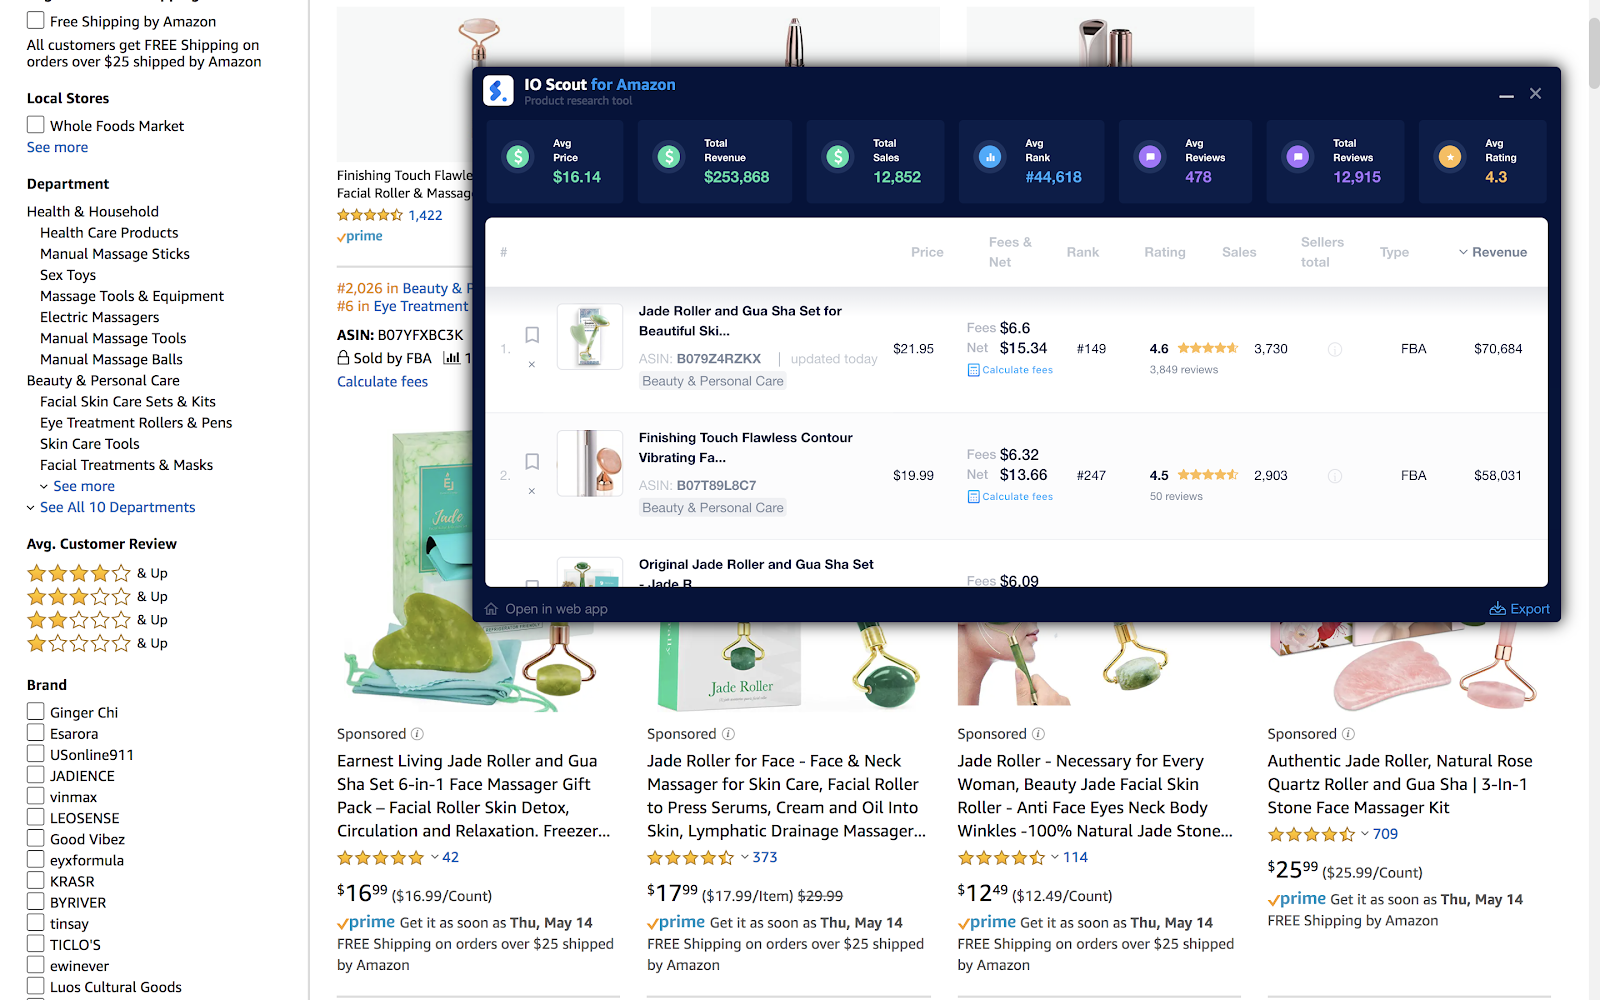Tick the Ginger Chi brand checkbox
The height and width of the screenshot is (1000, 1600).
point(36,712)
